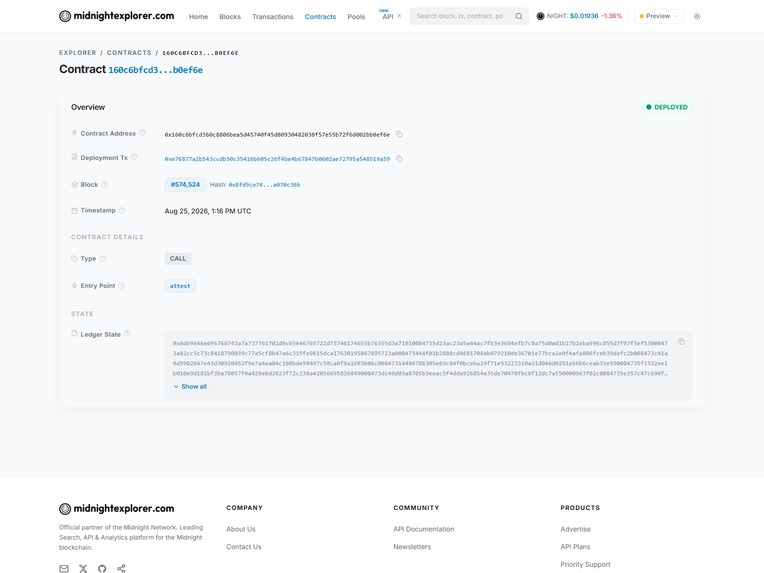Open block hash 0x8fd9ce74...a070c36b

tap(264, 185)
